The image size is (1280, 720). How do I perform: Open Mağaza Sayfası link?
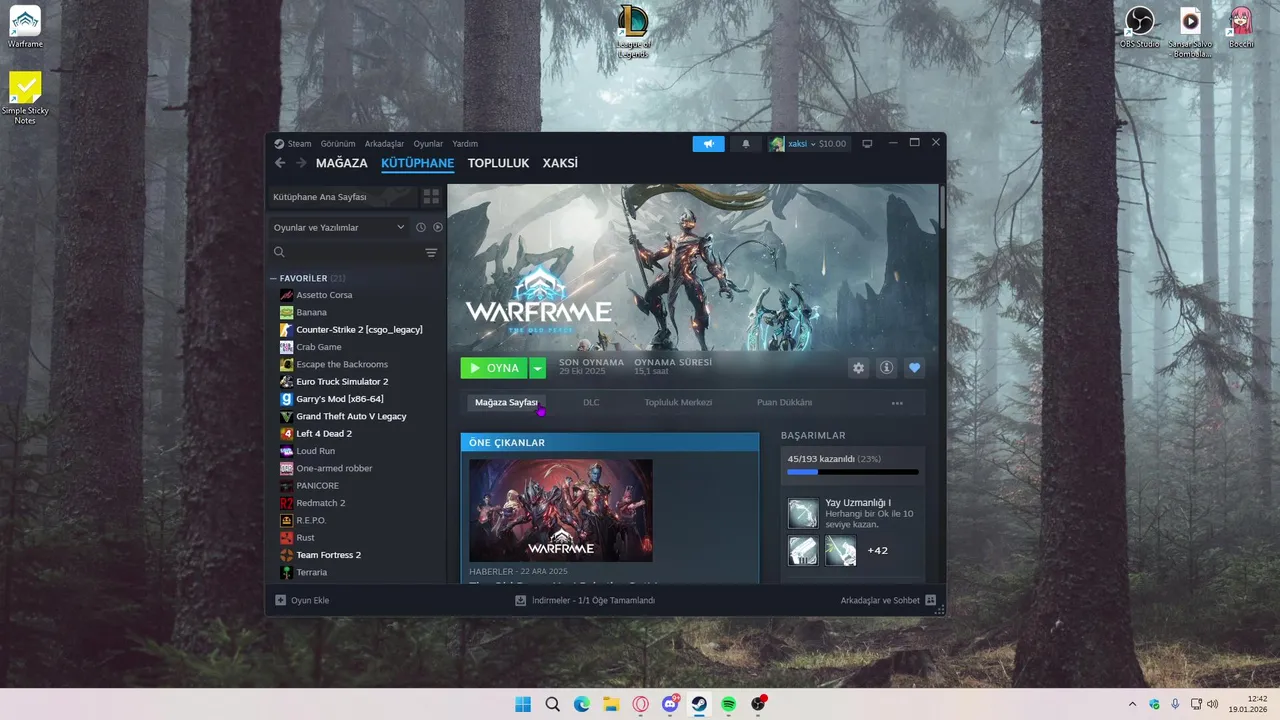(506, 402)
